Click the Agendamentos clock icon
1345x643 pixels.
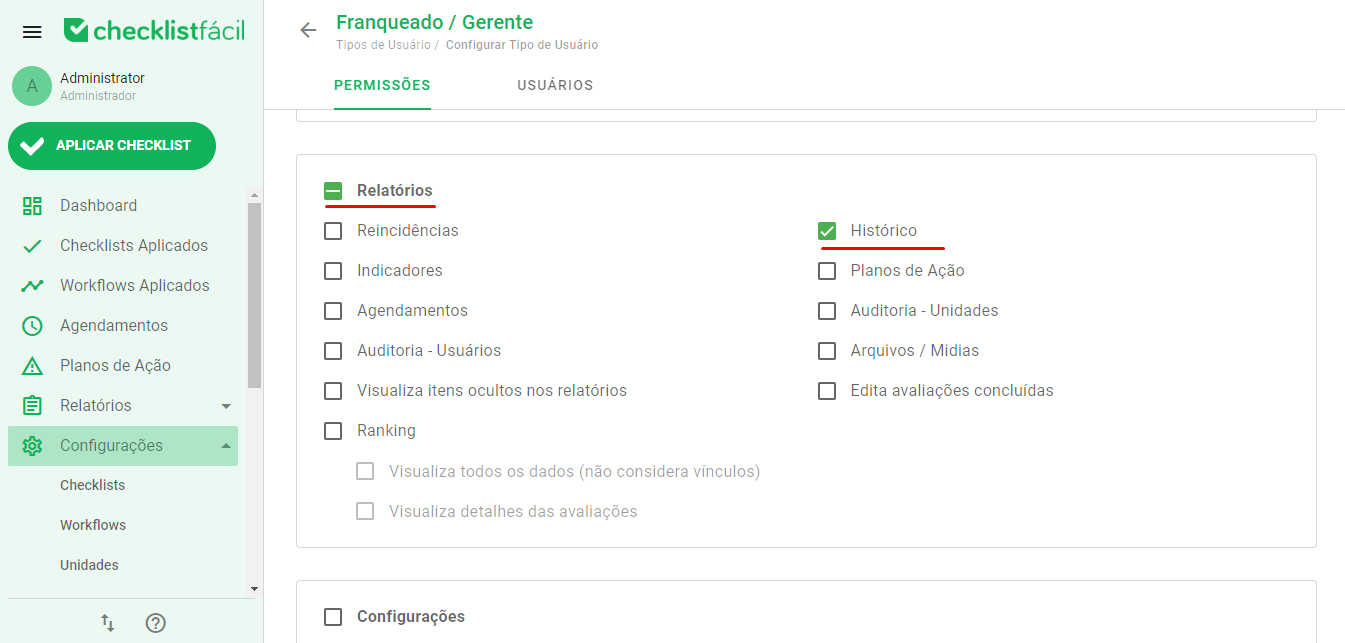31,325
